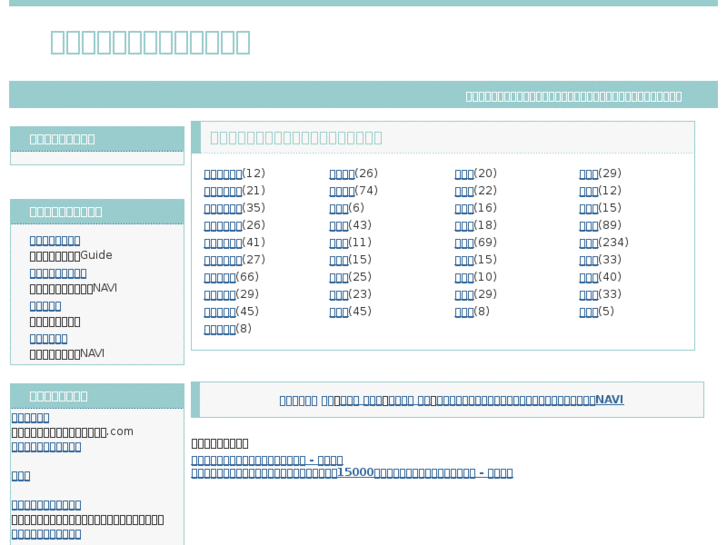Go to the category link showing (16)

pyautogui.click(x=464, y=208)
